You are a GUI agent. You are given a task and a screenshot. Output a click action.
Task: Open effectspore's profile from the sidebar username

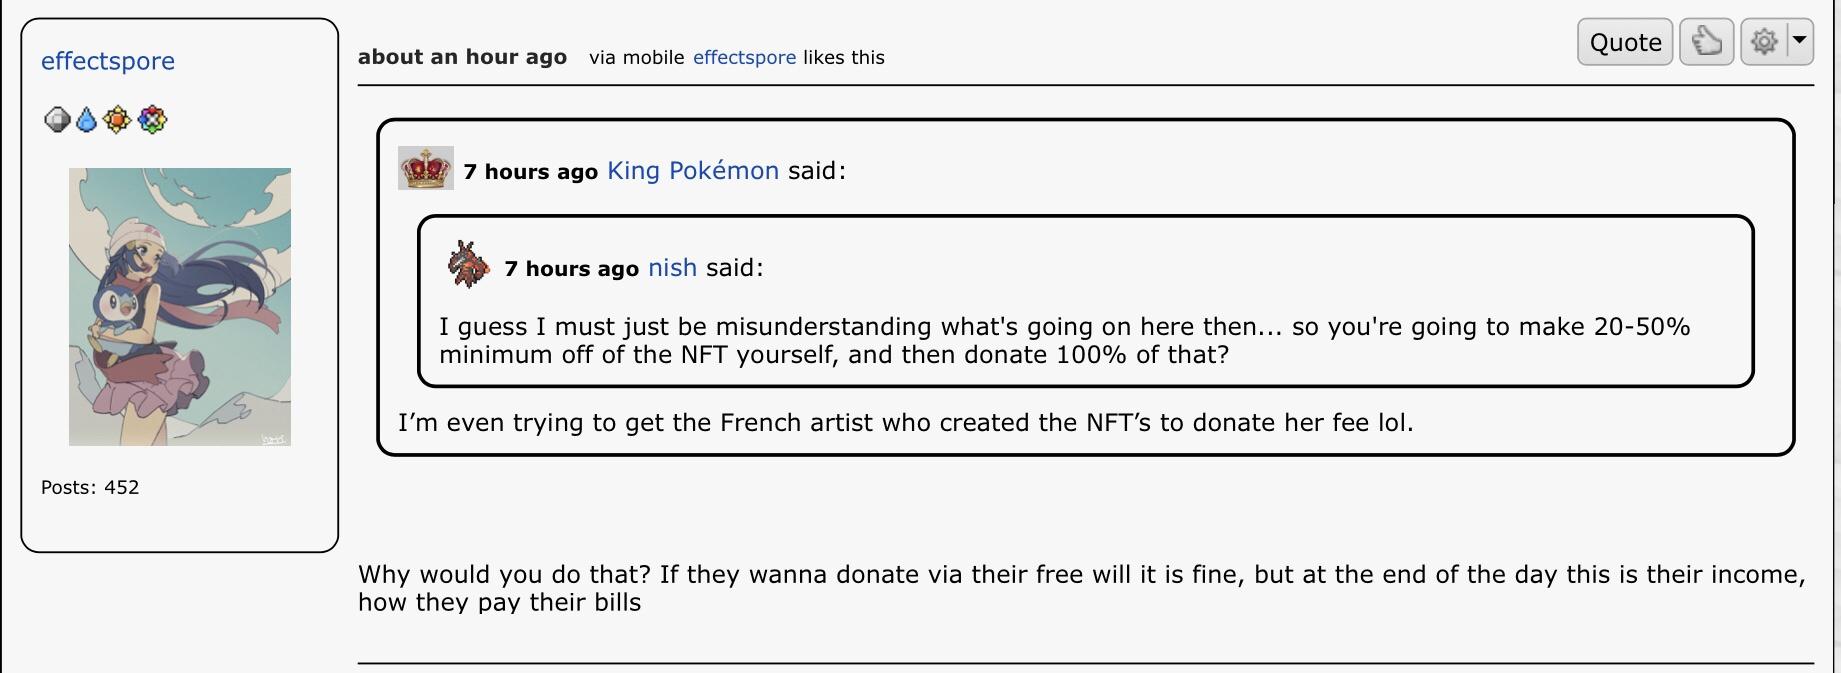click(x=108, y=61)
